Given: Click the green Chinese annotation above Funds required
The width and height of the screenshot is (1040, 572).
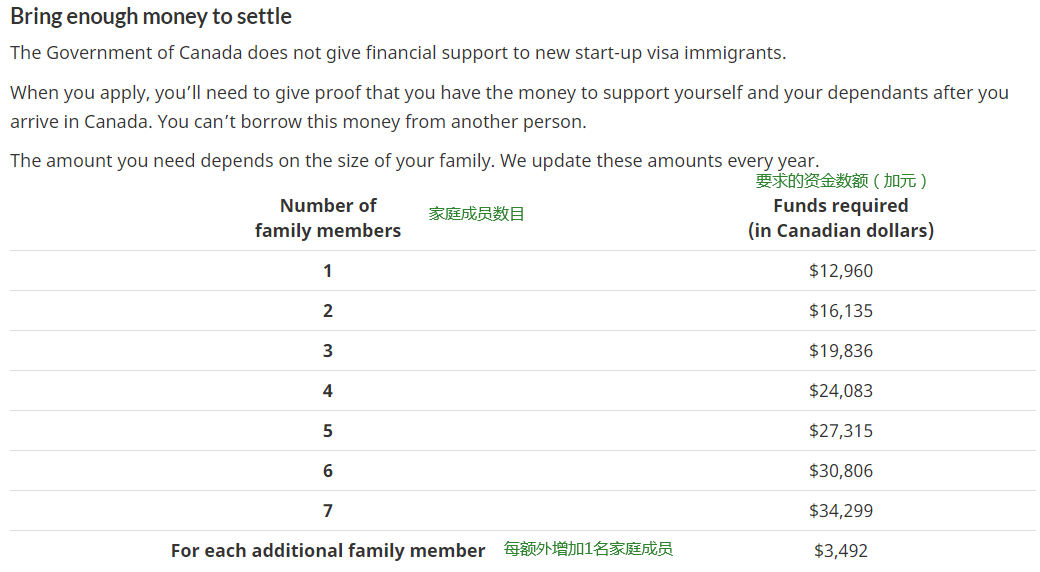Looking at the screenshot, I should point(841,180).
